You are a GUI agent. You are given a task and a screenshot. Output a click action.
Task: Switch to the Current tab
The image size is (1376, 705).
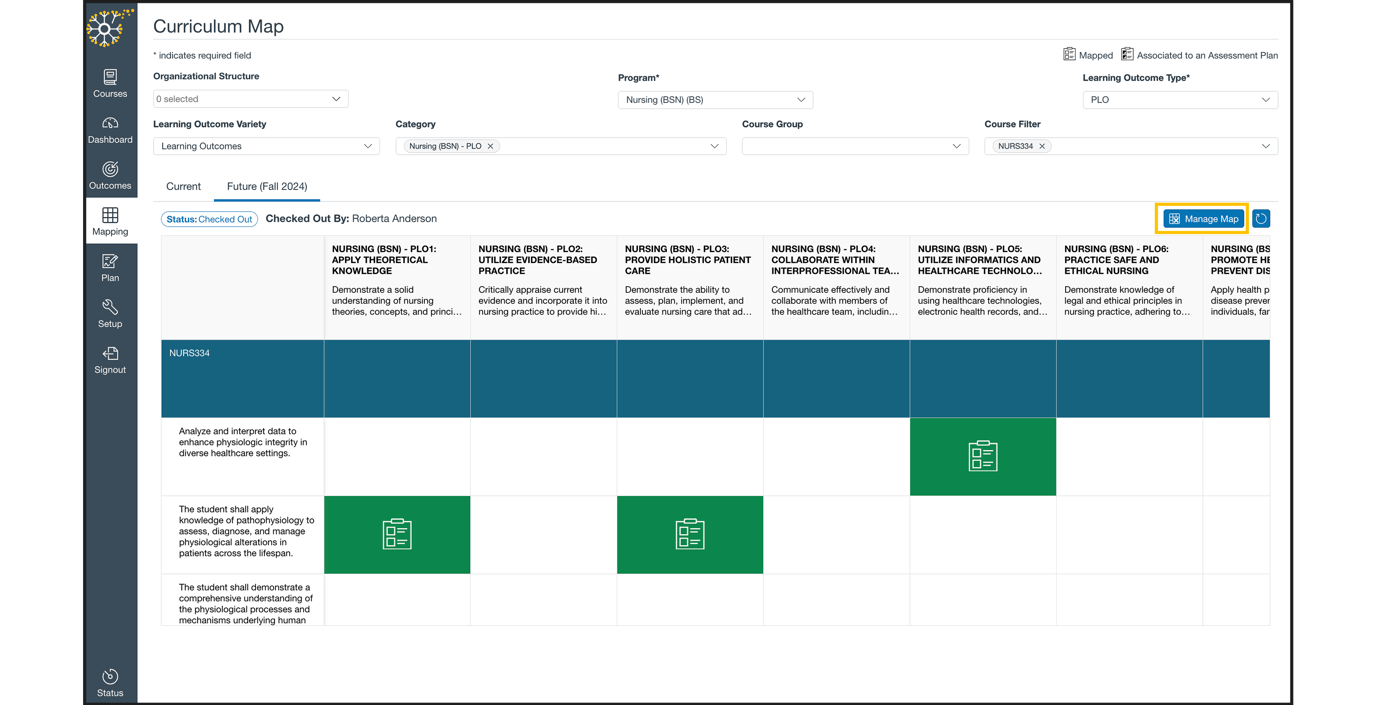click(183, 187)
